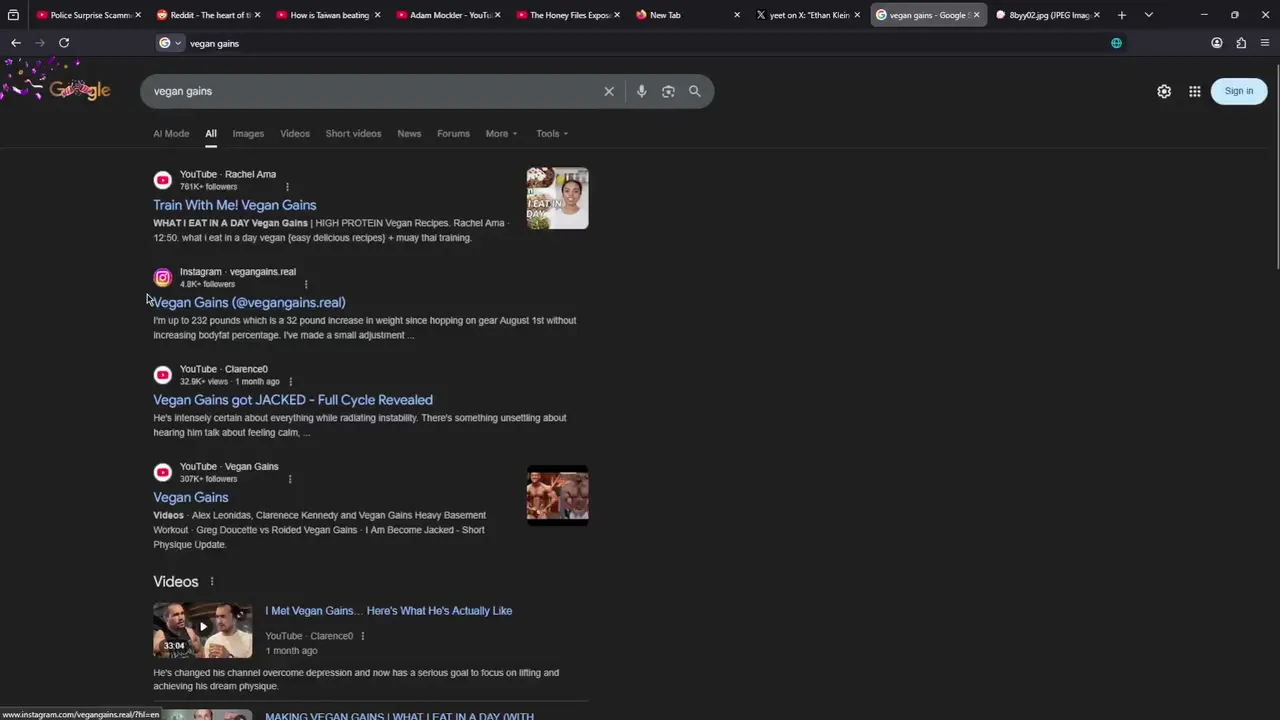Click the YouTube favicon of Vegan Gains channel result
Viewport: 1280px width, 720px height.
click(162, 472)
